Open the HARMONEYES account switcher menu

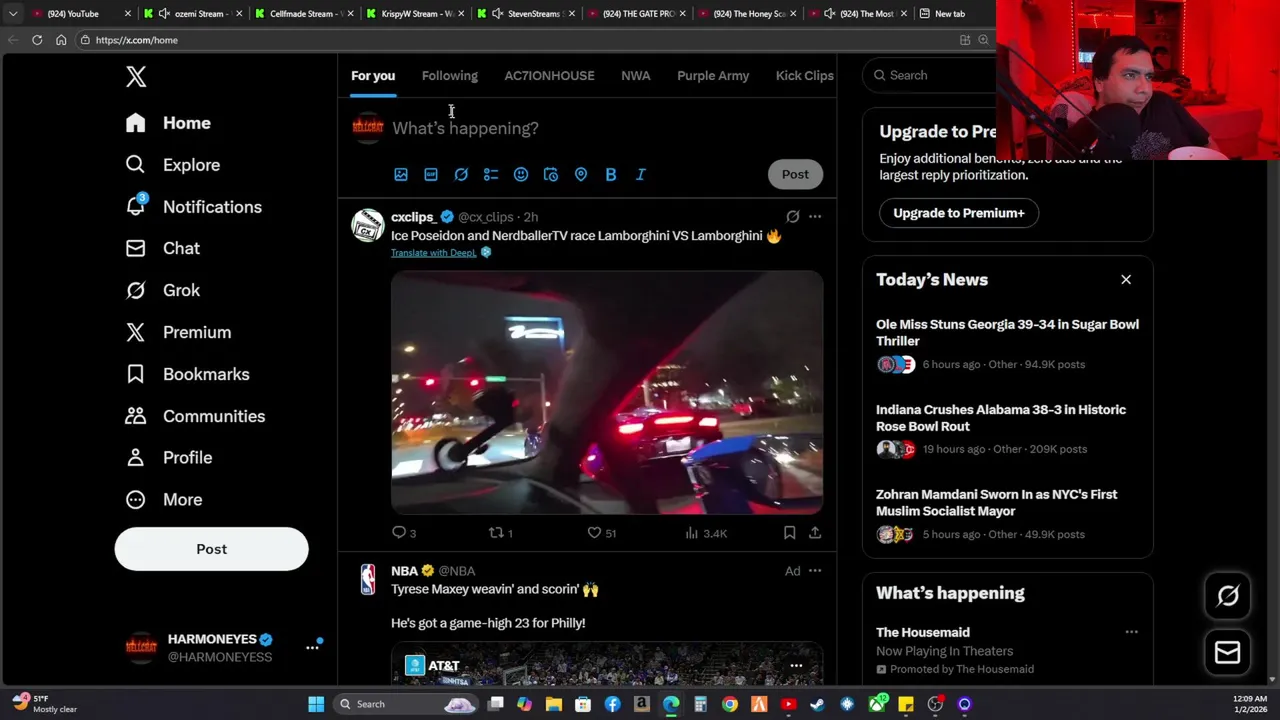(x=312, y=648)
